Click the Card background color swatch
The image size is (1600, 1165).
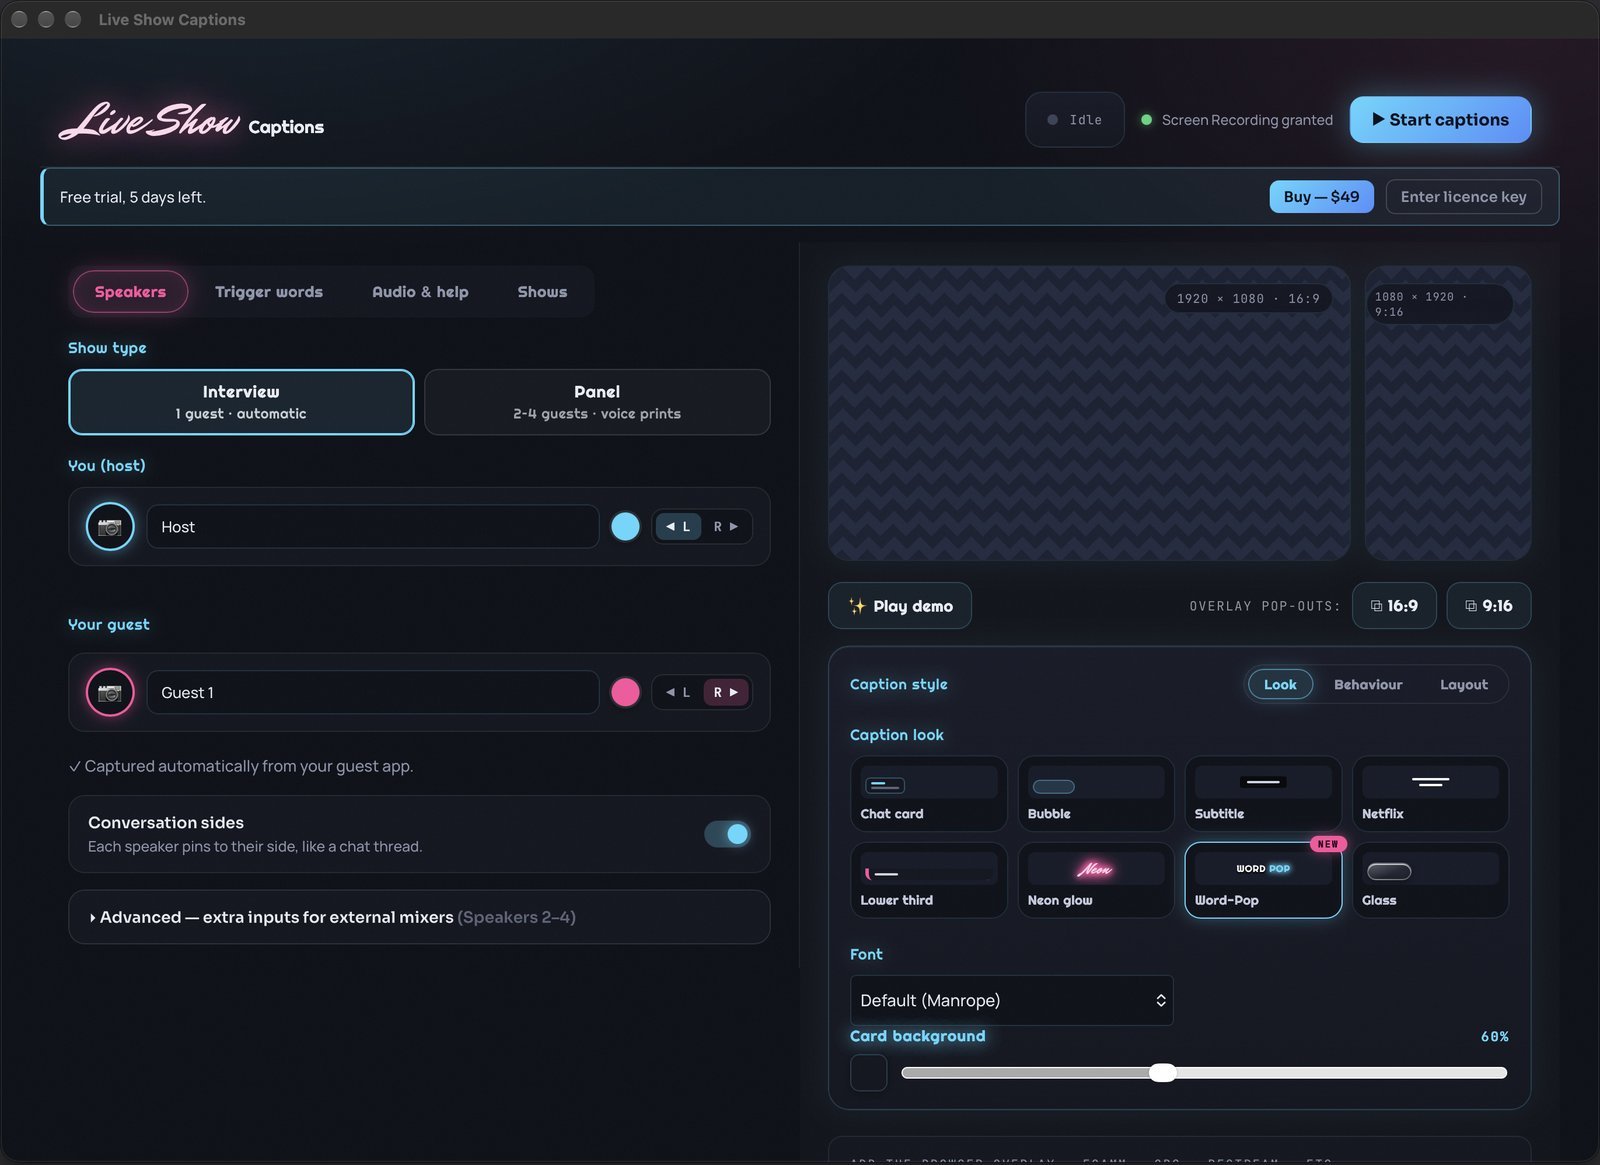(x=868, y=1073)
